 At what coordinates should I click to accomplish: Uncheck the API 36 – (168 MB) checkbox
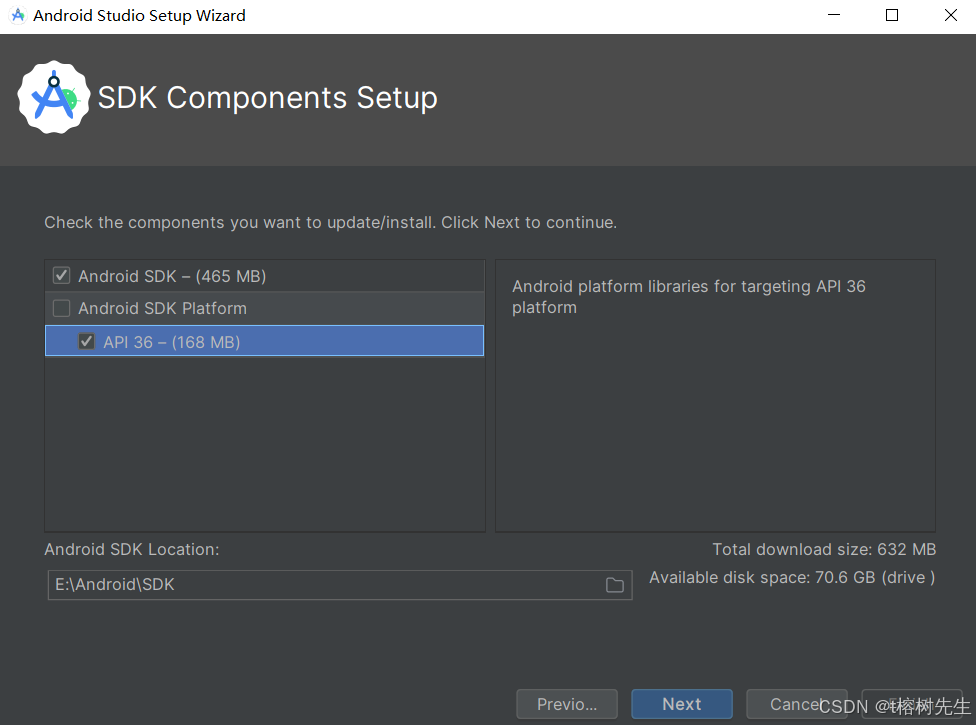pos(87,342)
